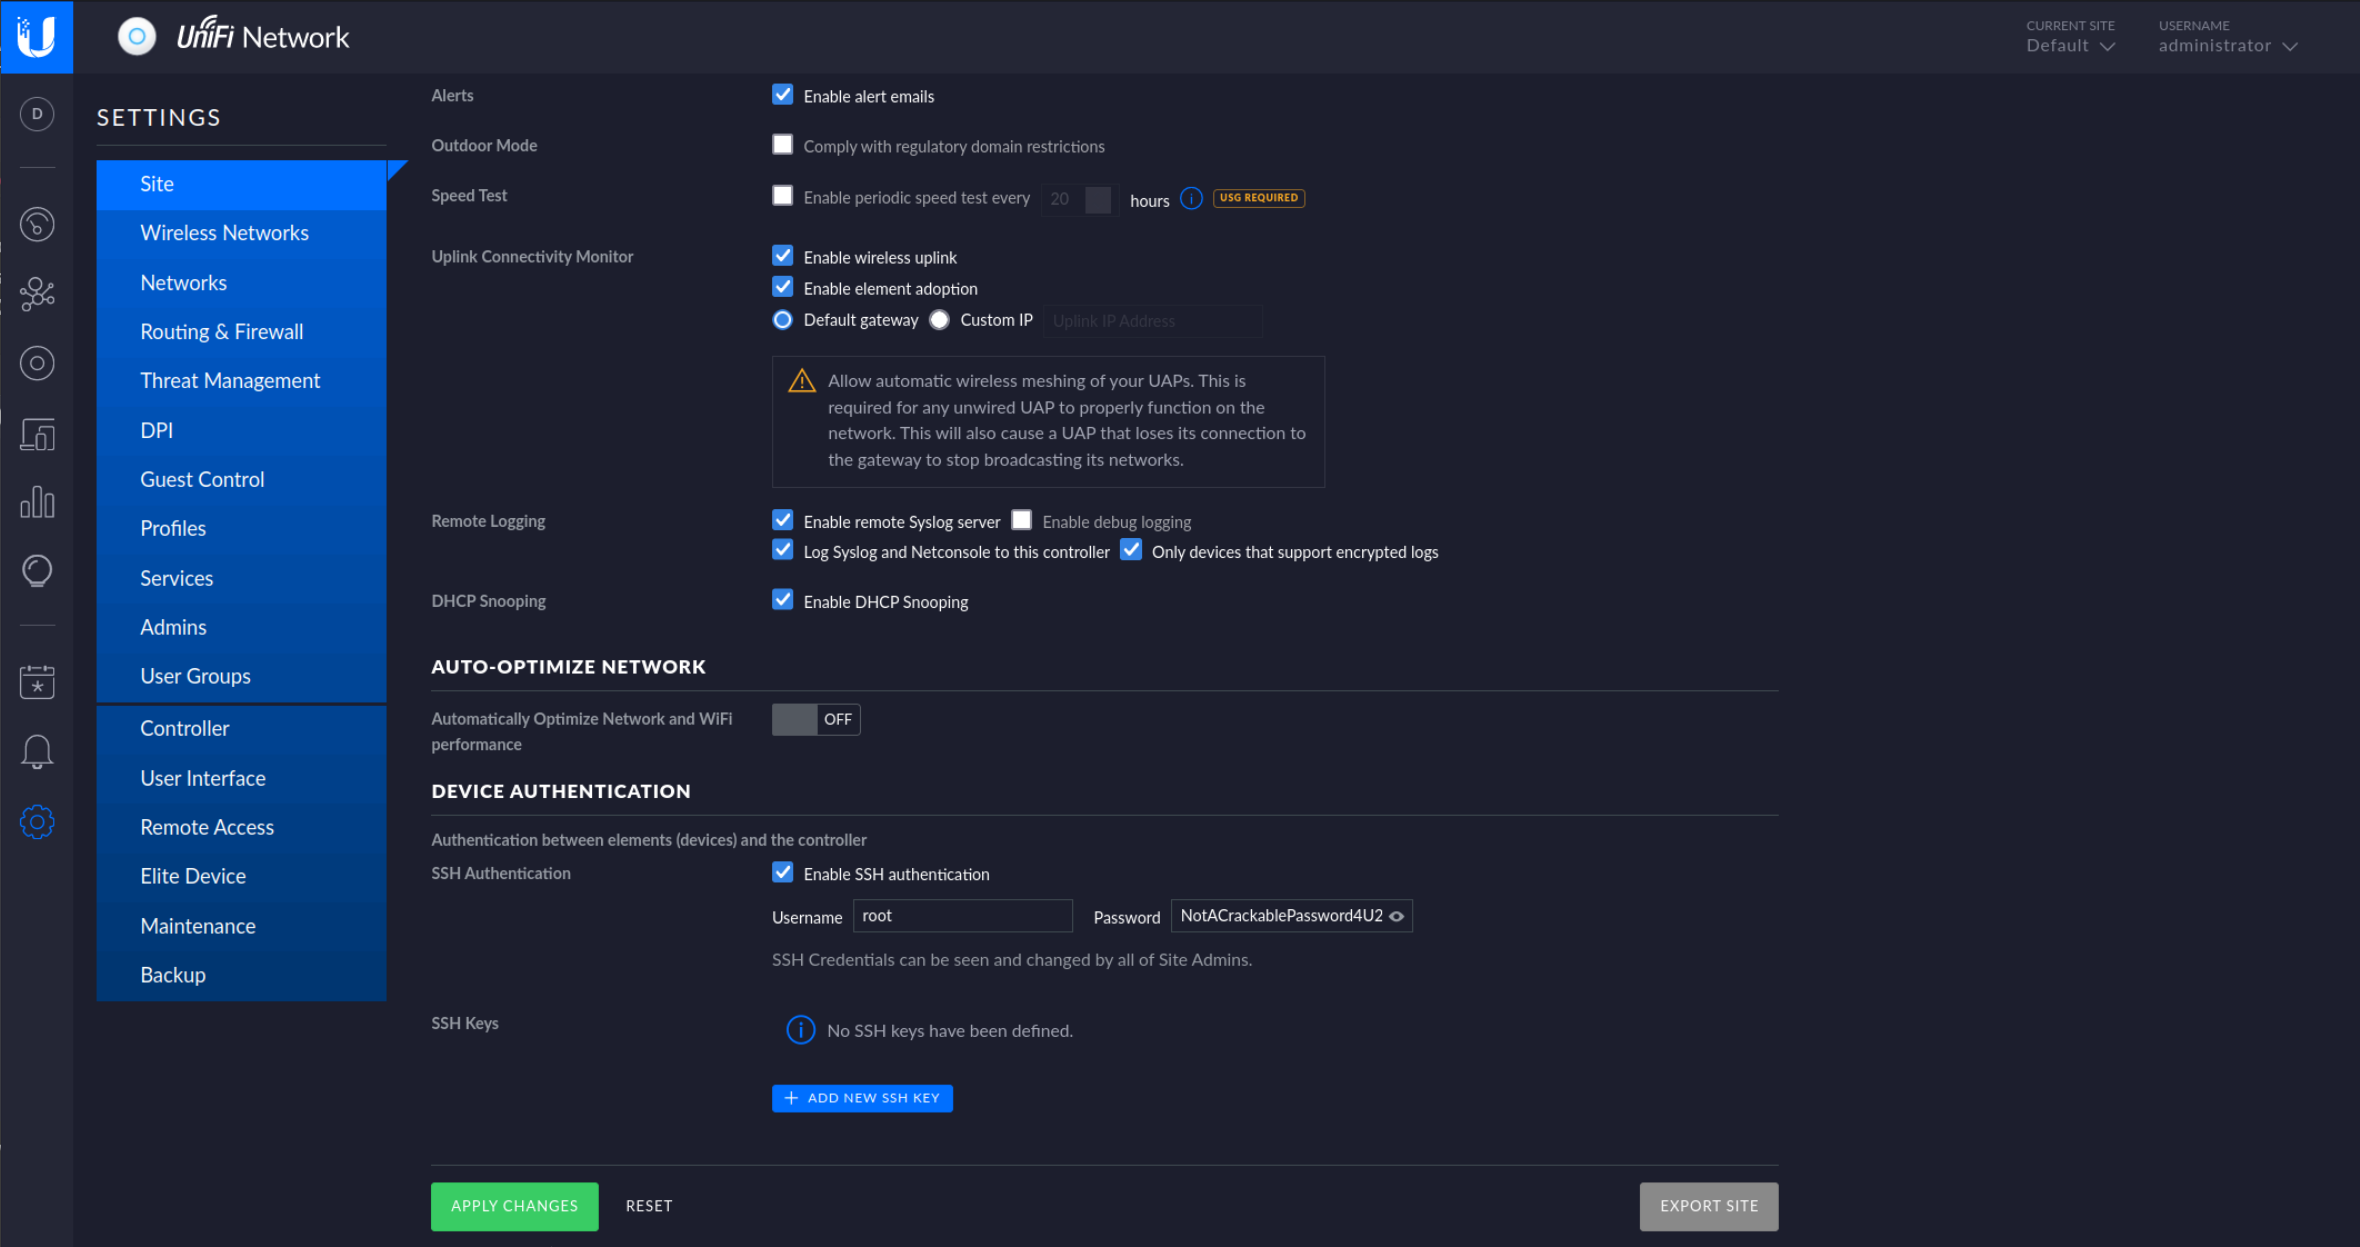This screenshot has width=2360, height=1247.
Task: Select the Custom IP radio button
Action: tap(939, 319)
